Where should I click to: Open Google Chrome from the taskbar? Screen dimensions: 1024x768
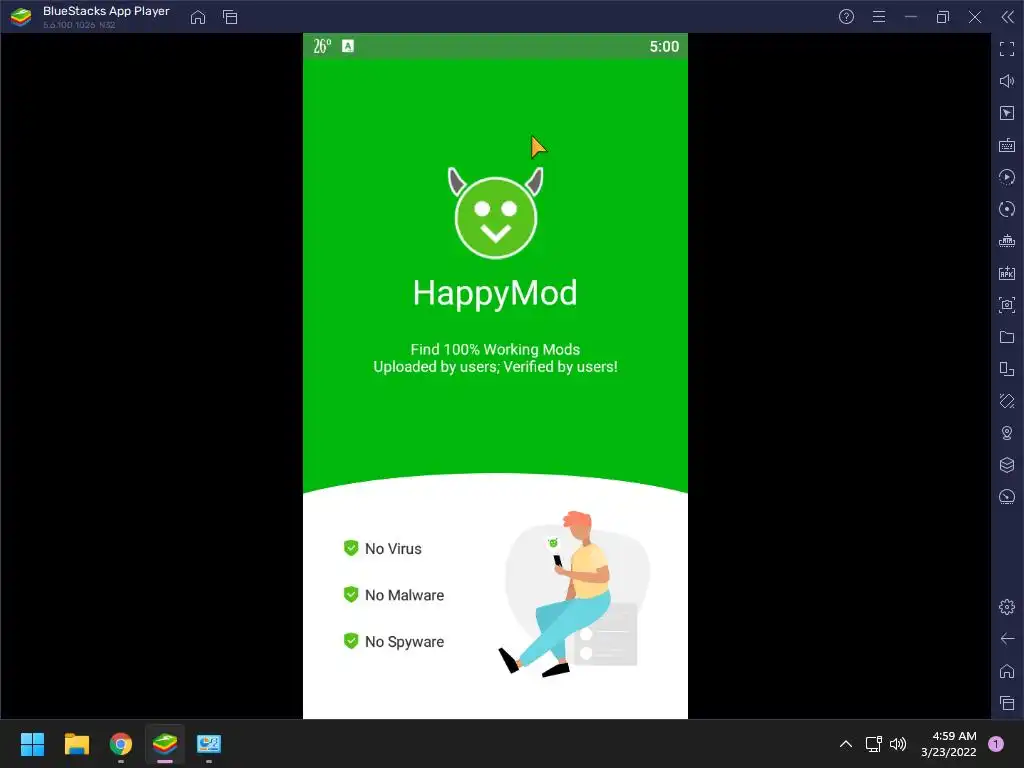[x=121, y=744]
